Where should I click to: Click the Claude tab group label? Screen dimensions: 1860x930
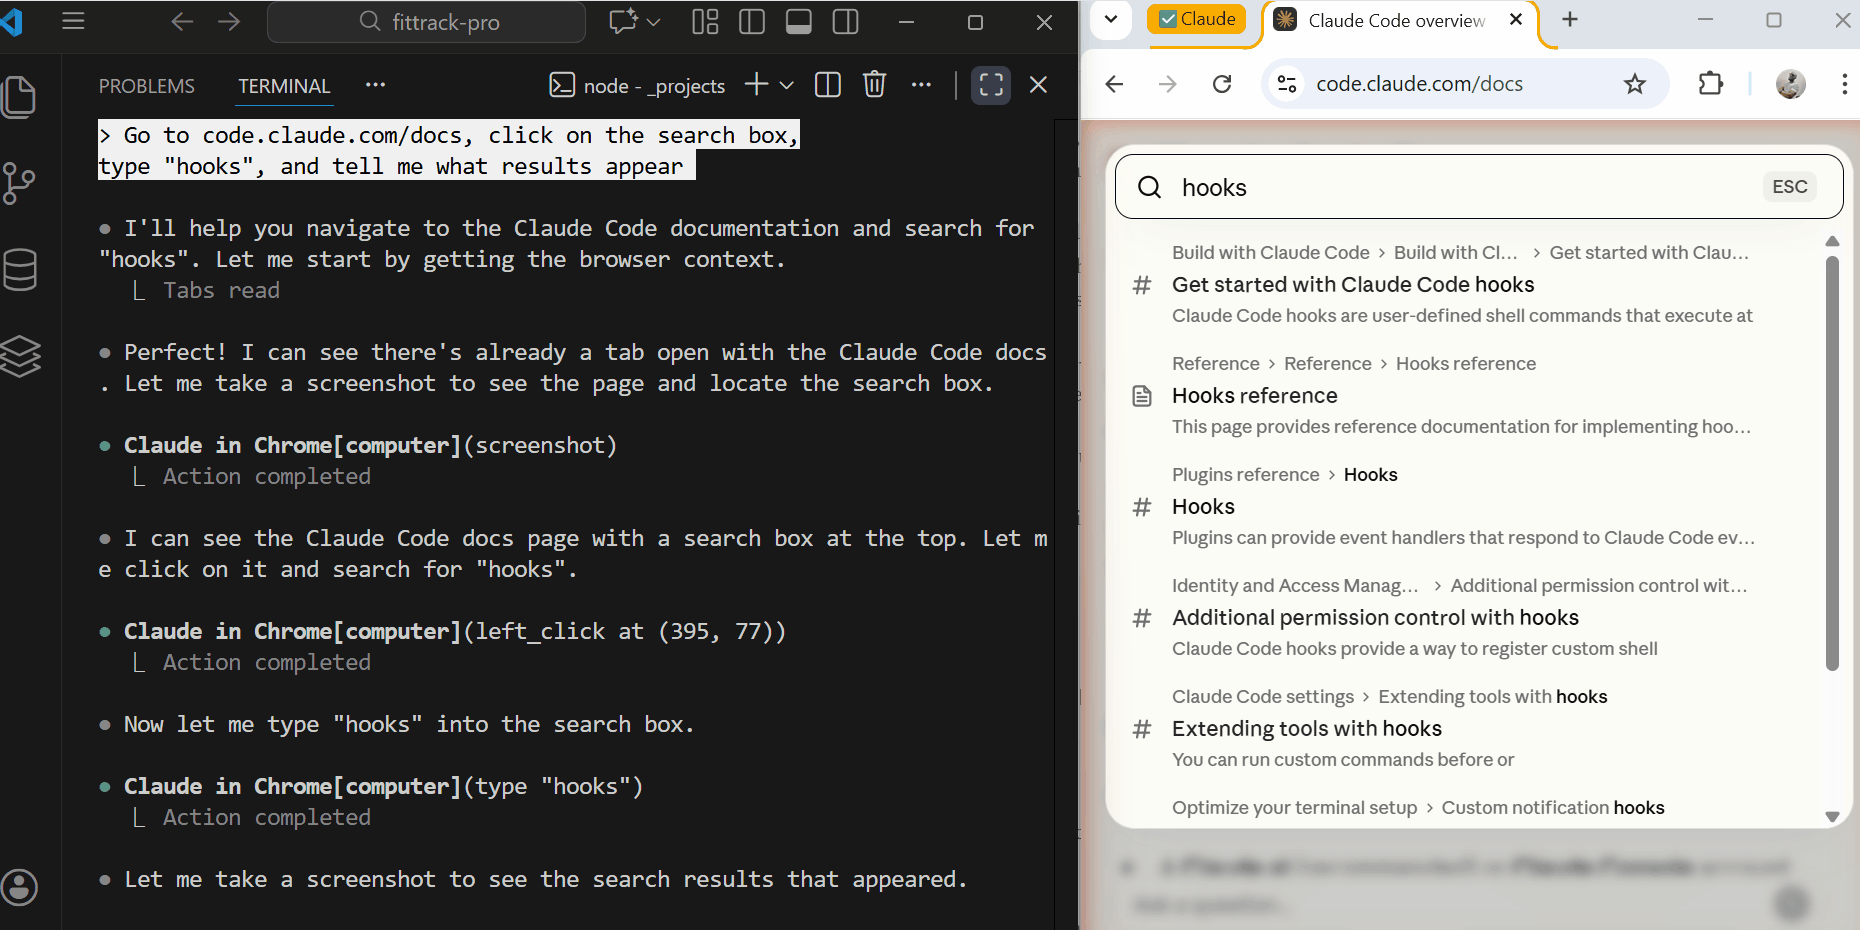point(1197,19)
